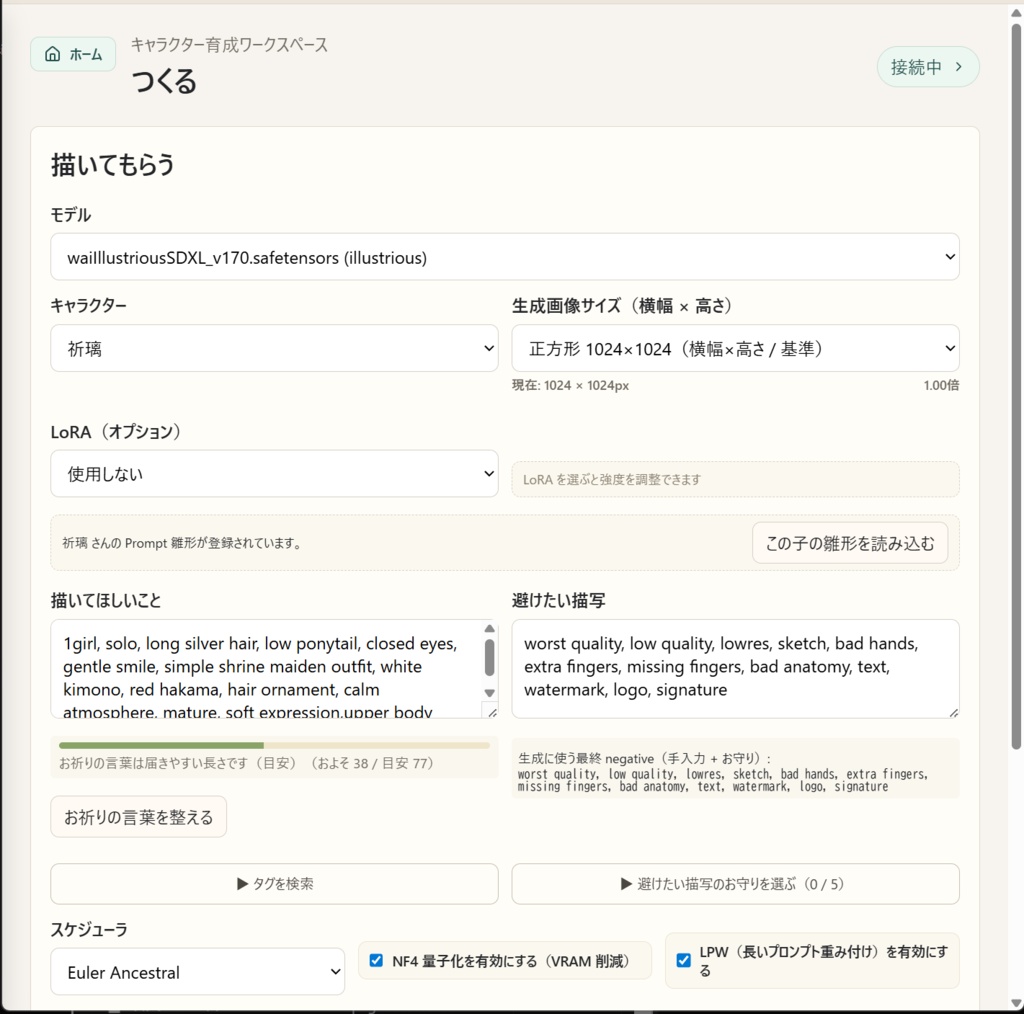Expand 避けたい描写のお守りを選ぶ (0 / 5)

pos(735,884)
